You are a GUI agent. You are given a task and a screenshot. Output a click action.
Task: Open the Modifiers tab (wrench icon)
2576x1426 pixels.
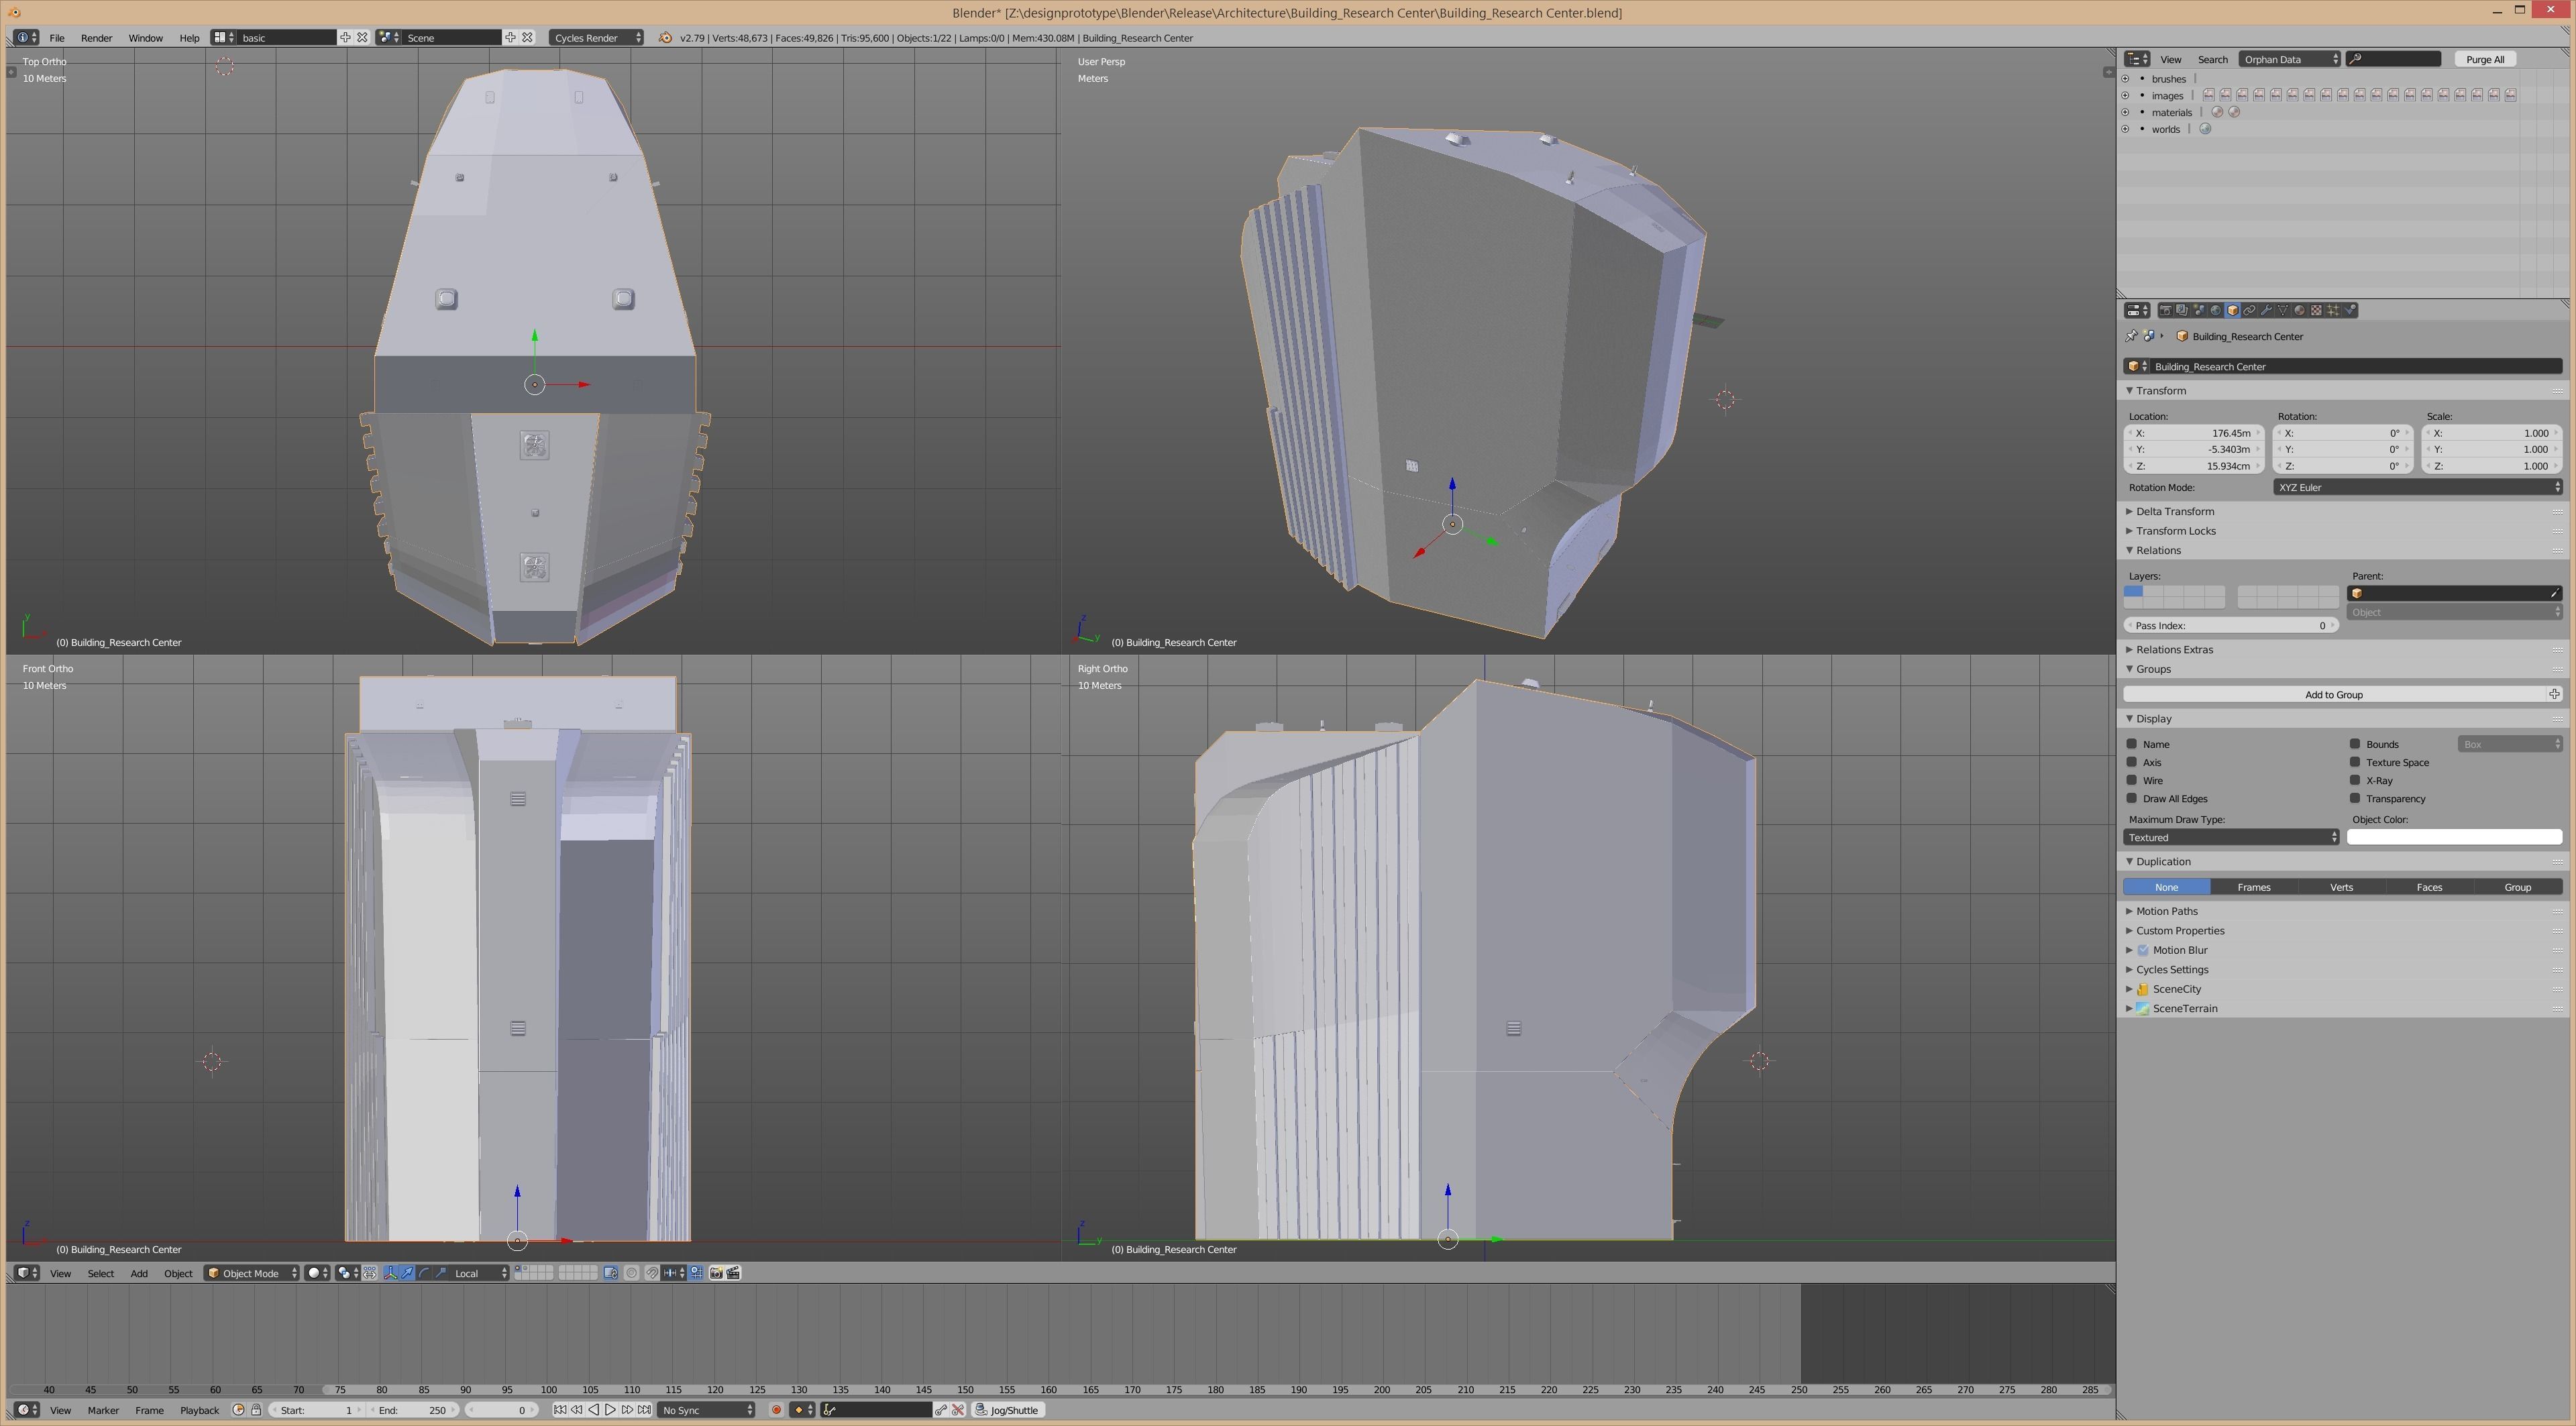2267,310
